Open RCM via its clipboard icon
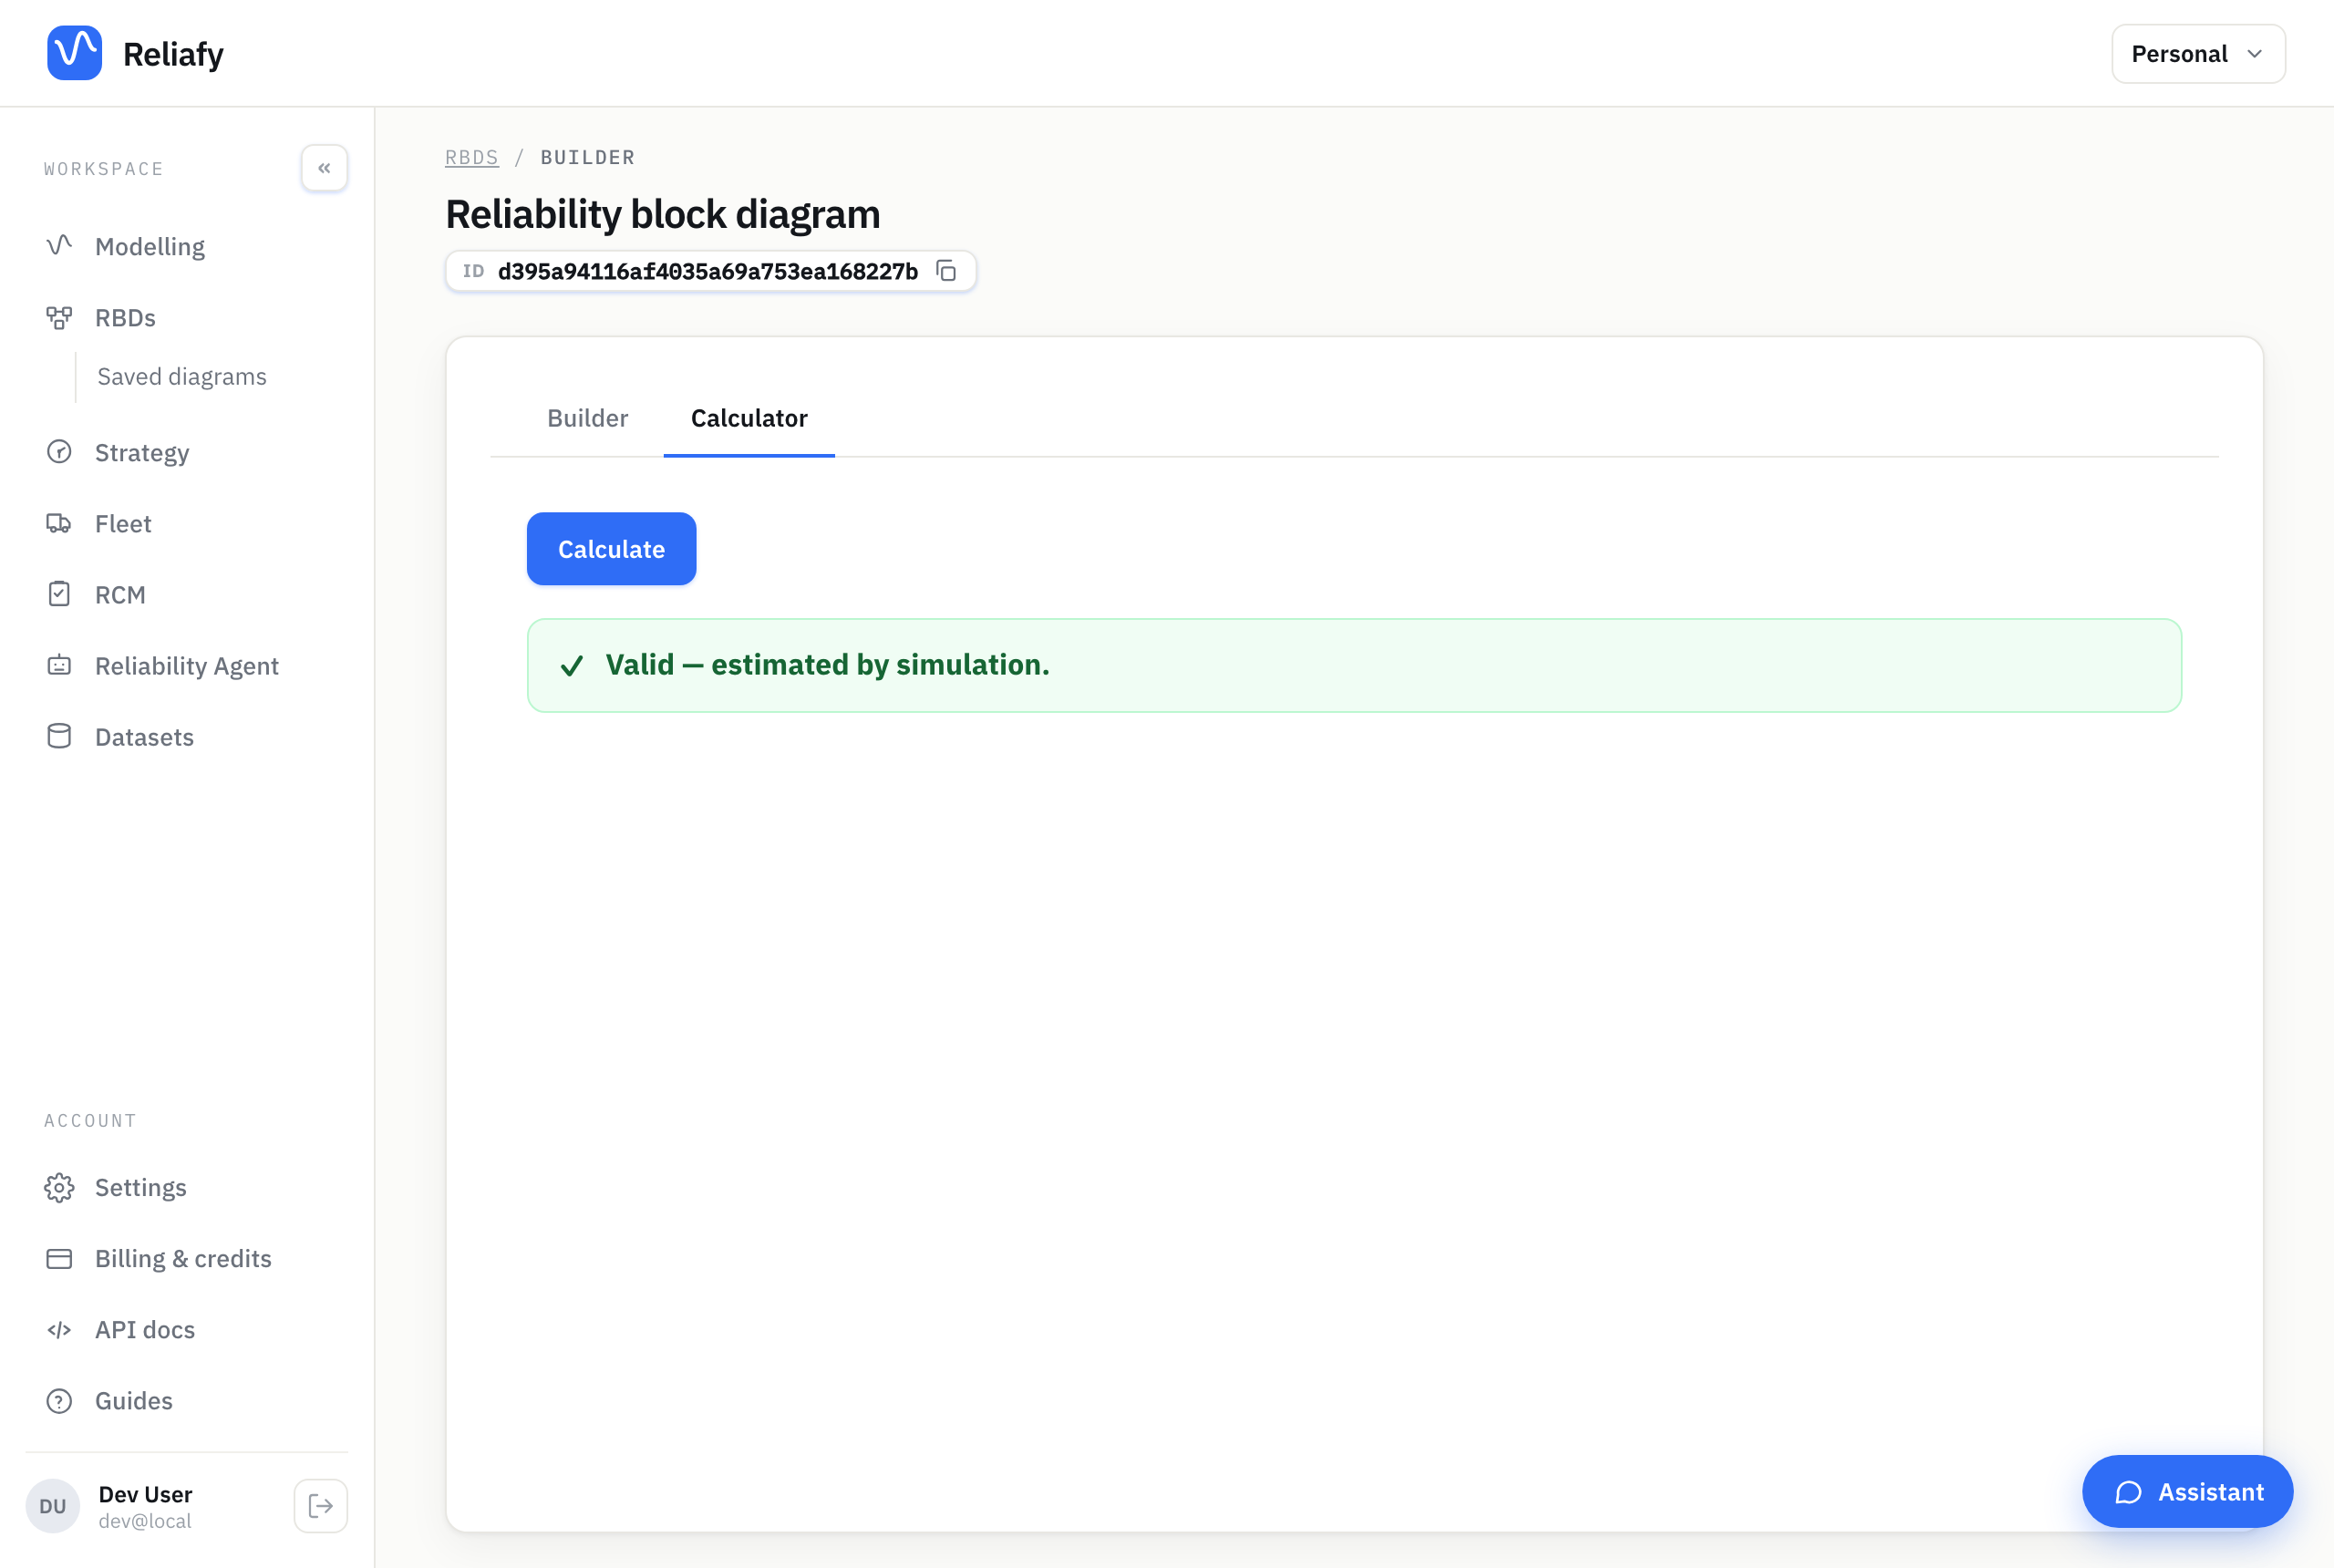This screenshot has height=1568, width=2334. tap(59, 594)
